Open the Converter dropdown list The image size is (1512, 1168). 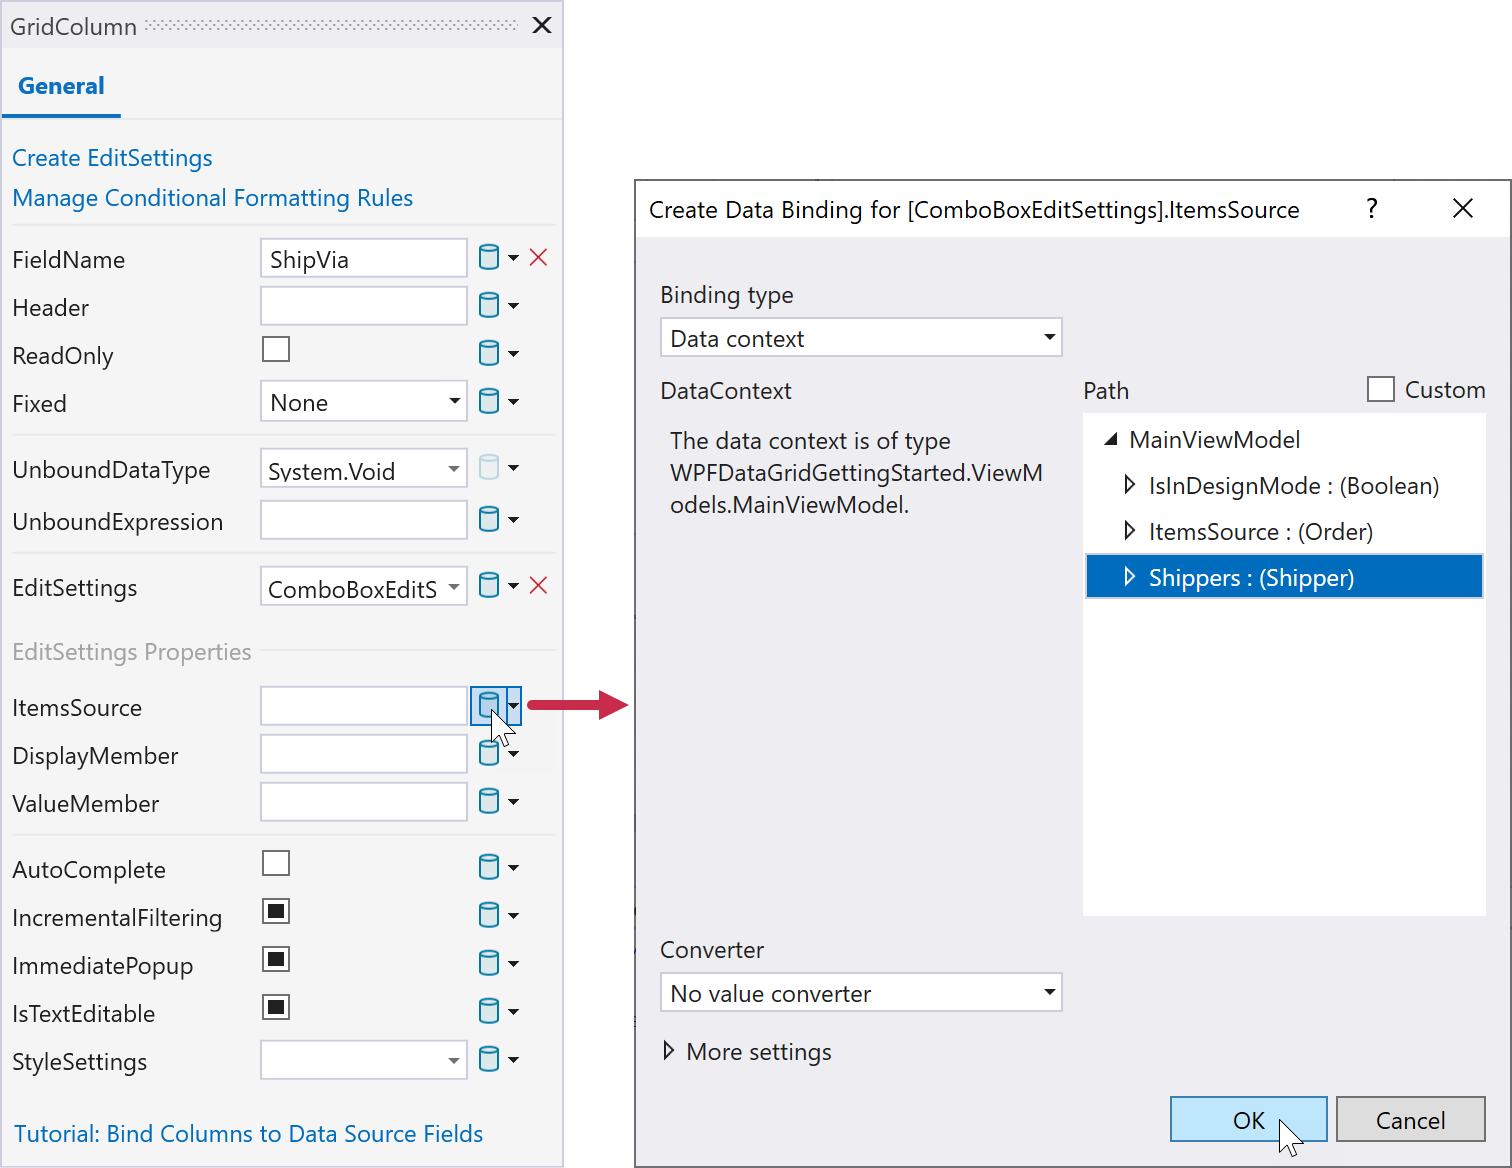point(860,993)
